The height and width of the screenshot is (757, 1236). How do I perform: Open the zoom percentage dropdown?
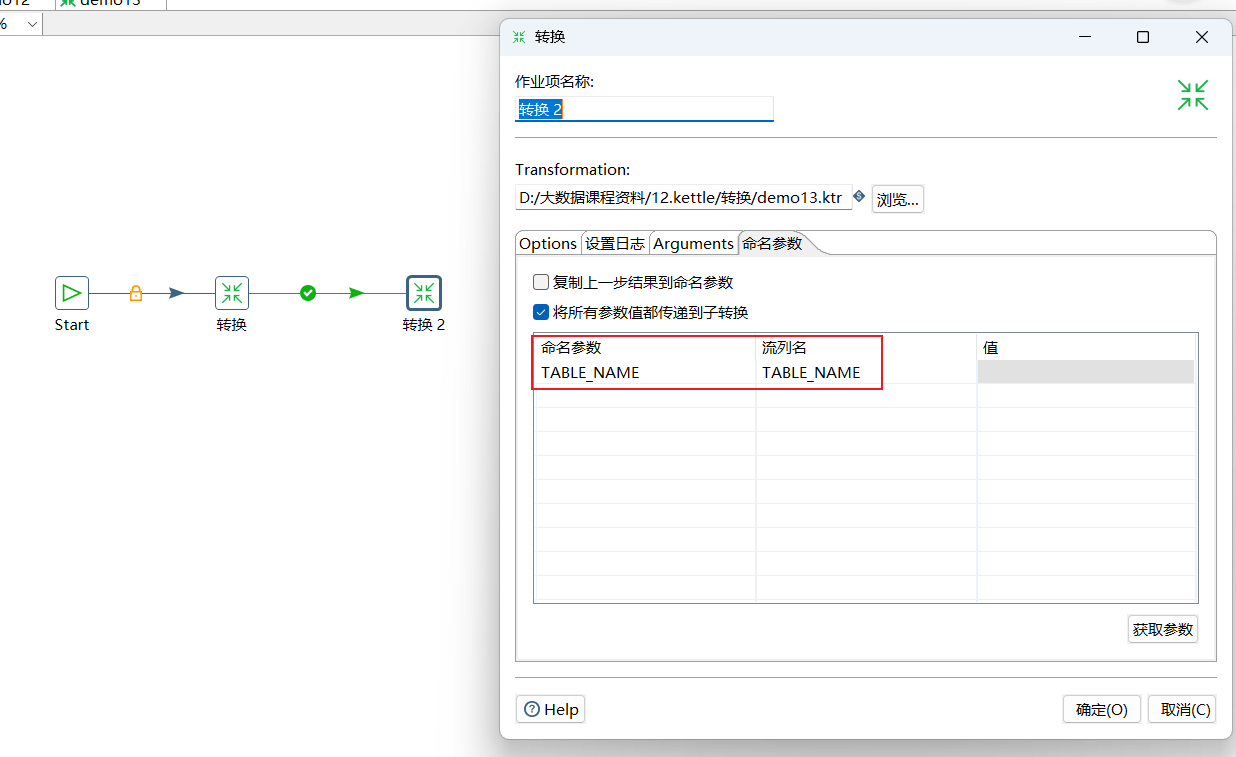32,24
